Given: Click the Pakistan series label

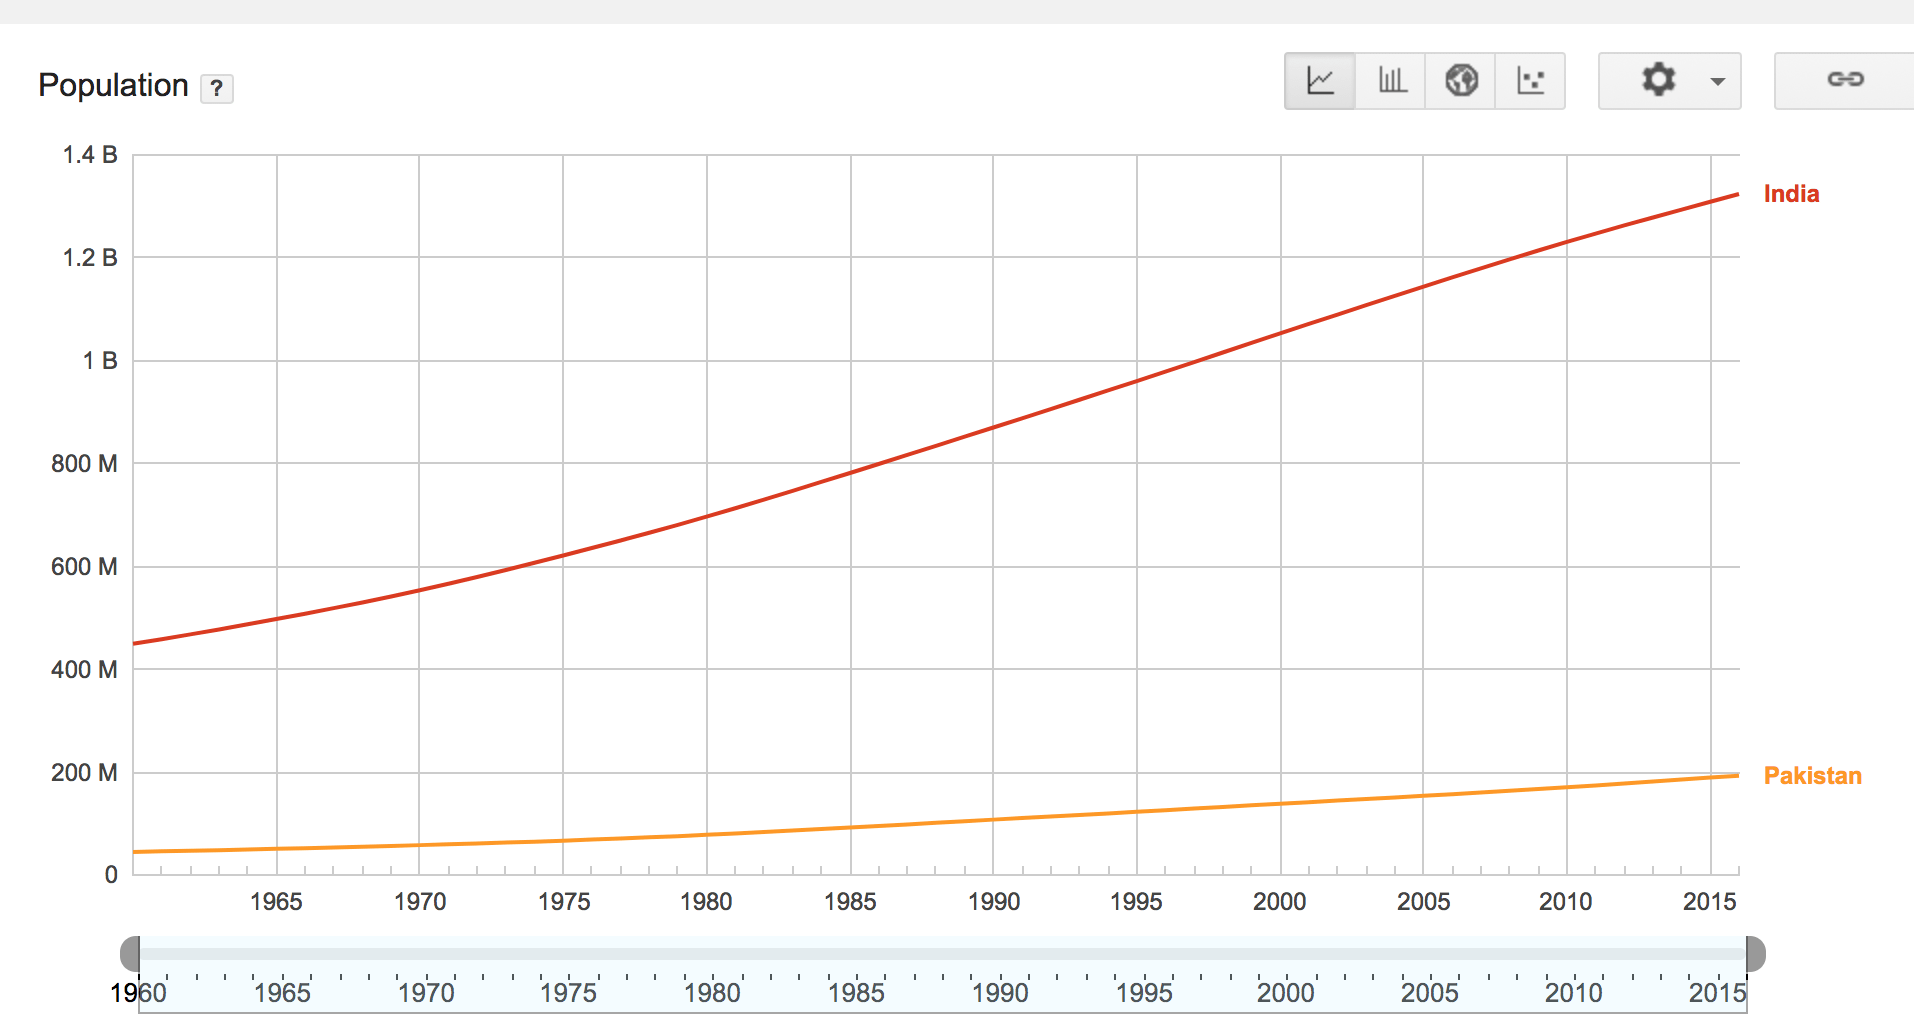Looking at the screenshot, I should (1812, 776).
